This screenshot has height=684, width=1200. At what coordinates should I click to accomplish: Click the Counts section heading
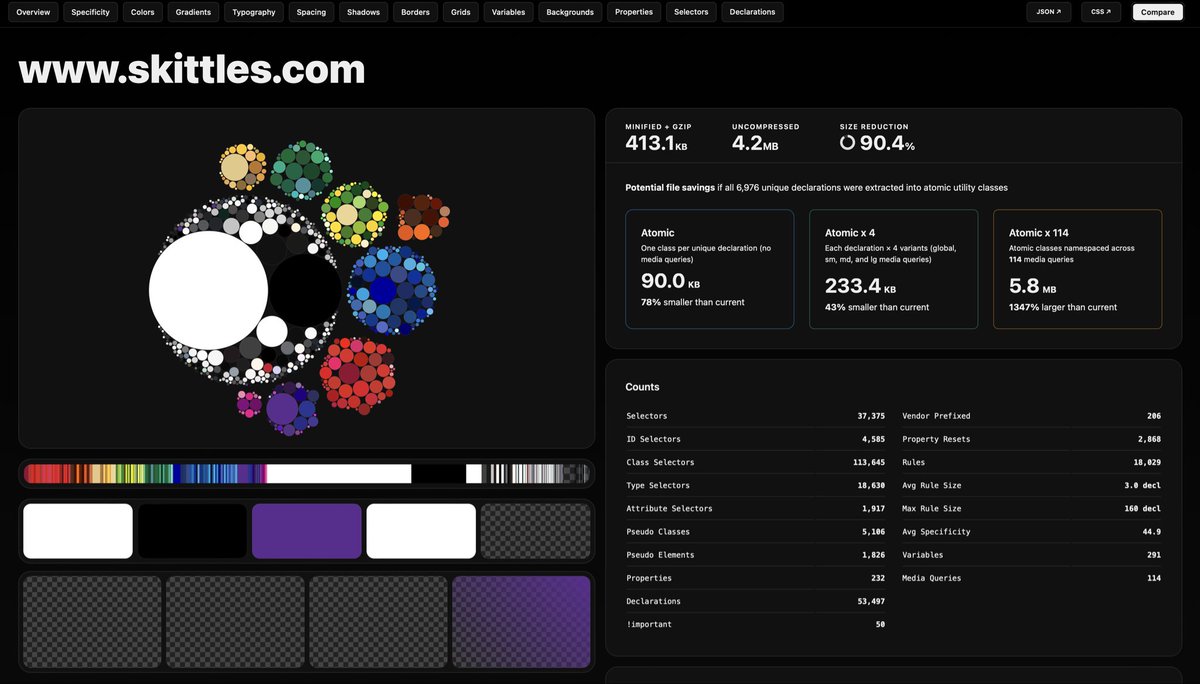[642, 387]
